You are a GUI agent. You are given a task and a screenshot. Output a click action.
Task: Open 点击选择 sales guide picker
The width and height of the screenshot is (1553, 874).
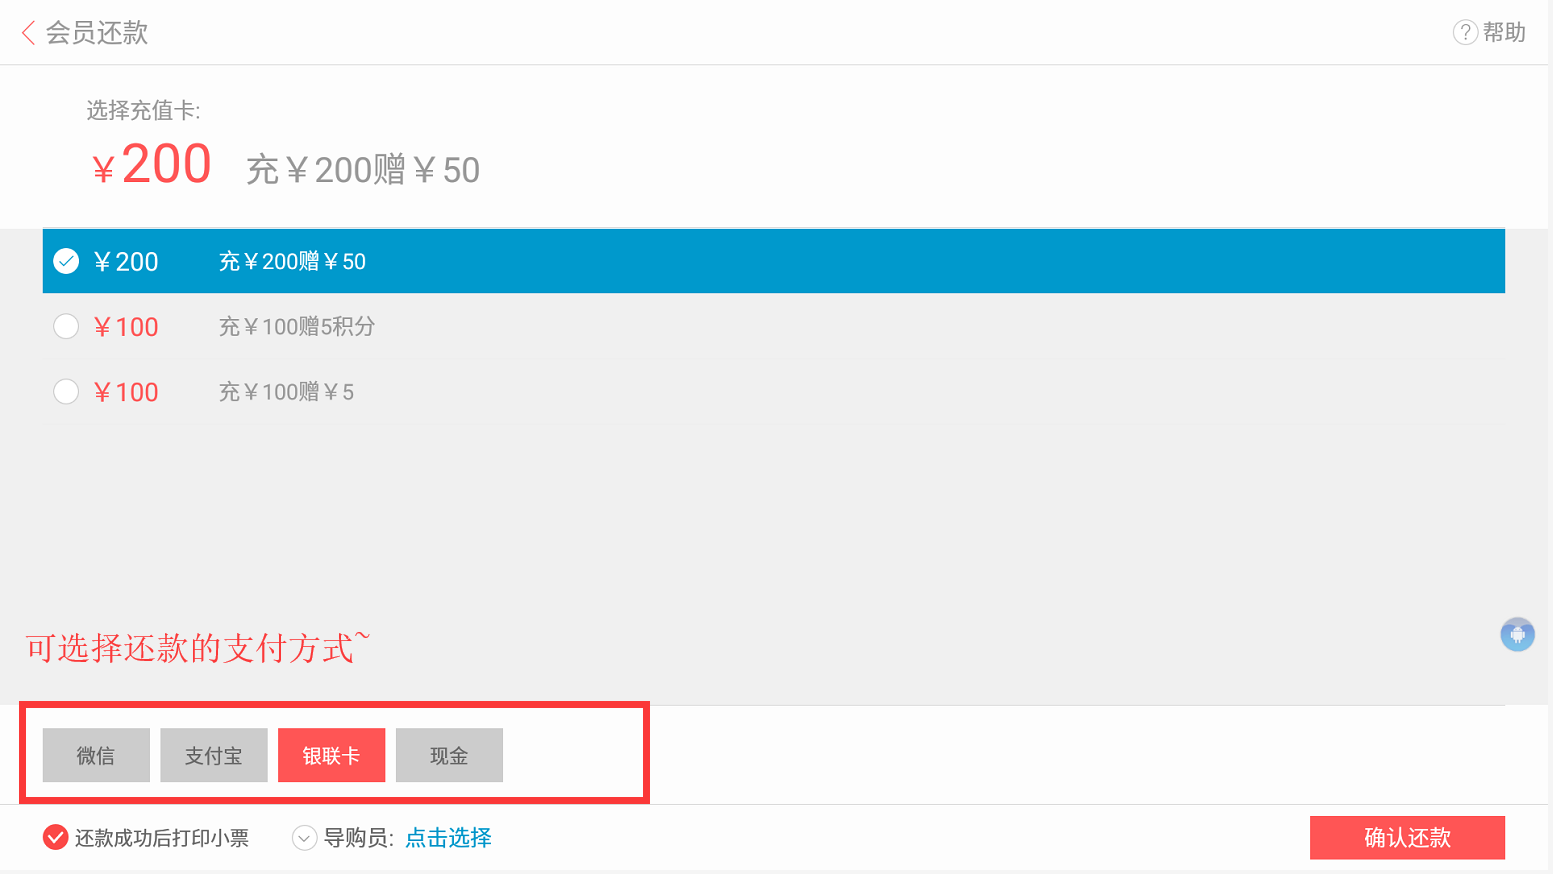point(448,838)
